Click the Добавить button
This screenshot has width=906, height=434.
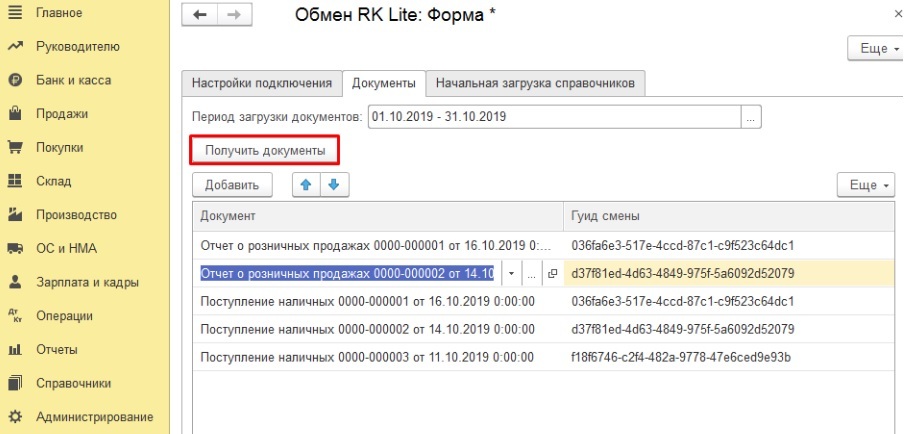point(232,185)
